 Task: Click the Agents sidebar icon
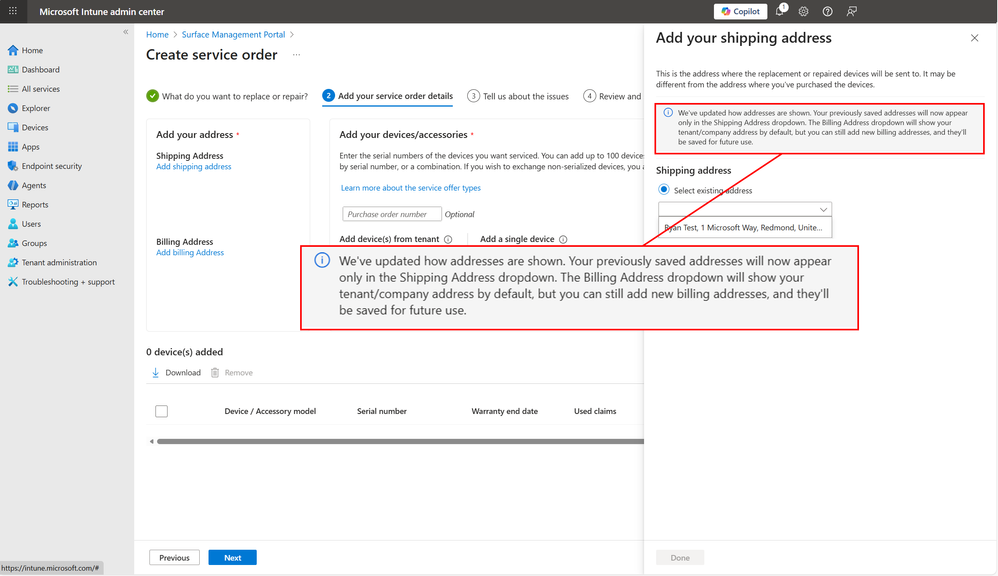click(x=13, y=185)
